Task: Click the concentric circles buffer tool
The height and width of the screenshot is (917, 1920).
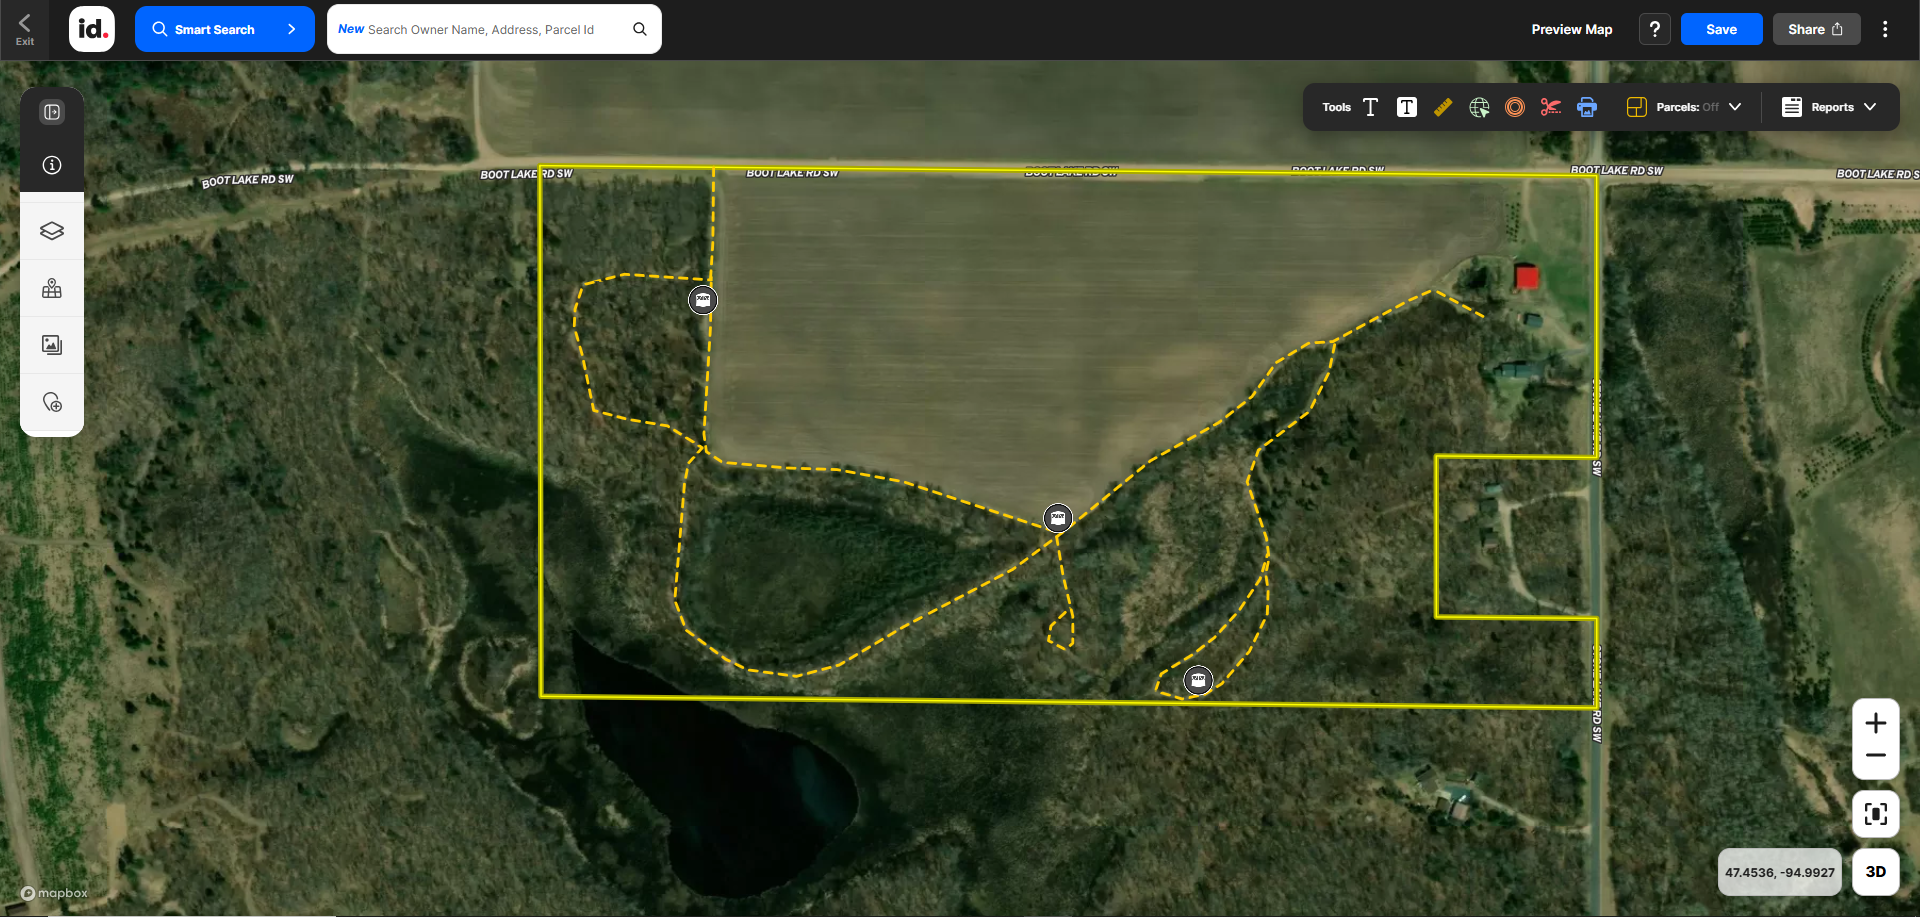Action: 1514,107
